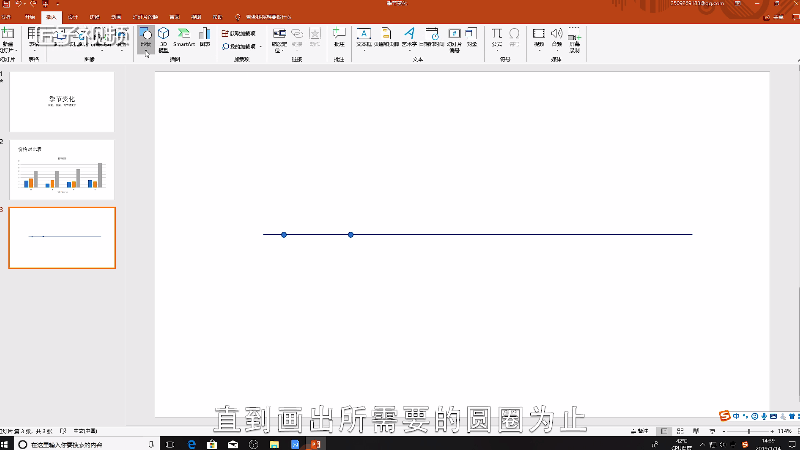Screen dimensions: 800x450
Task: Insert Date and Time
Action: pos(432,38)
